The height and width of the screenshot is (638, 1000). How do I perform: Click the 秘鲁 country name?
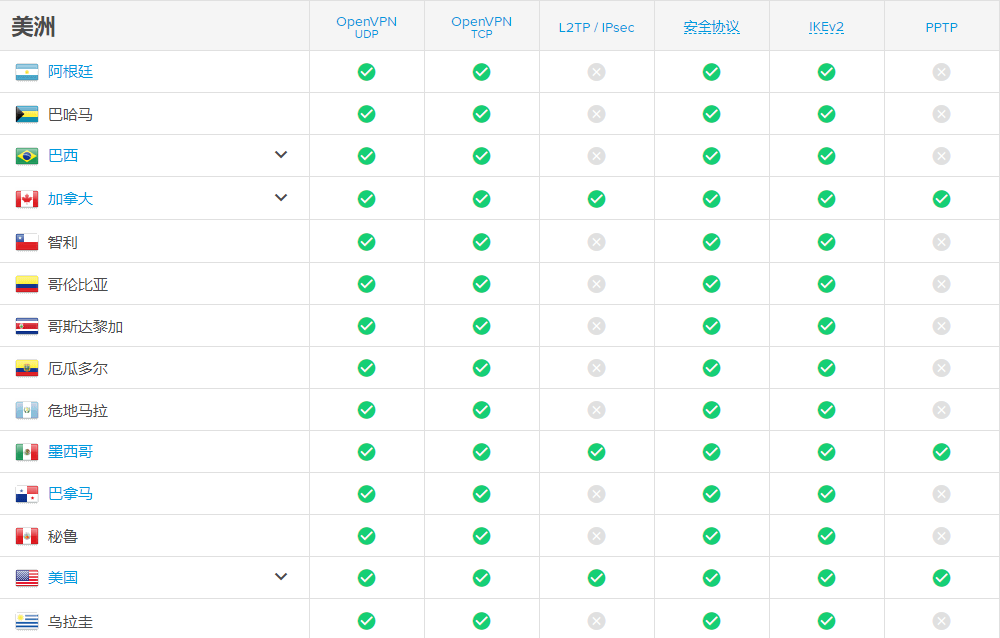point(62,537)
